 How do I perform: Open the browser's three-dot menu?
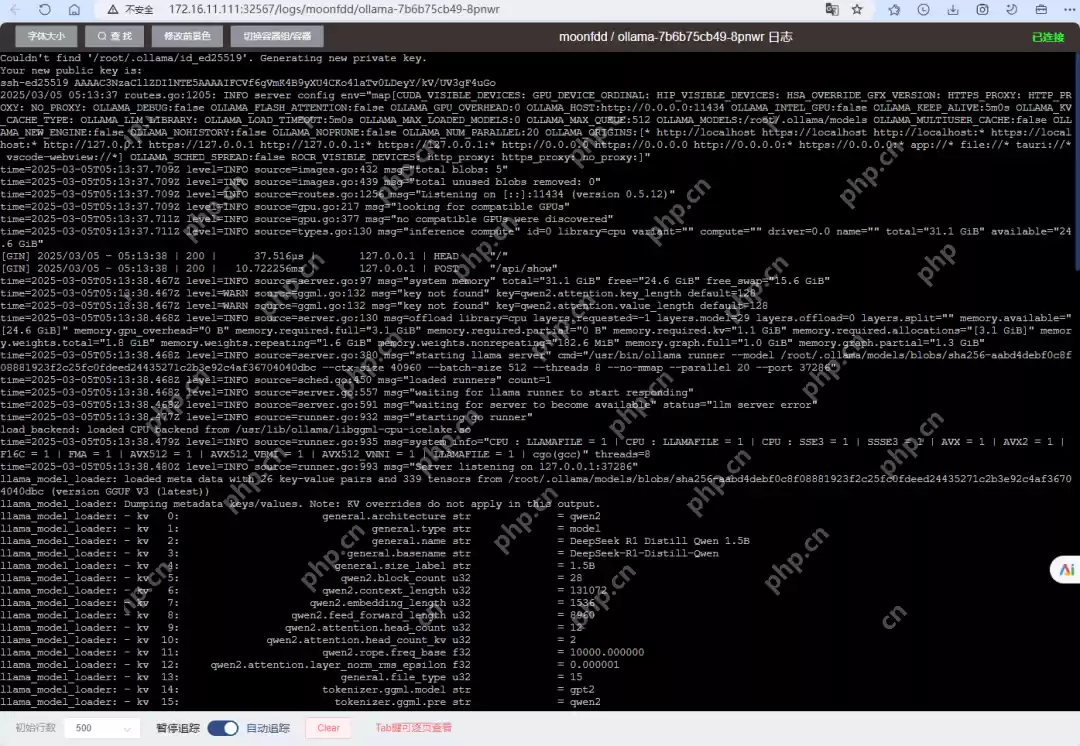(x=1068, y=10)
